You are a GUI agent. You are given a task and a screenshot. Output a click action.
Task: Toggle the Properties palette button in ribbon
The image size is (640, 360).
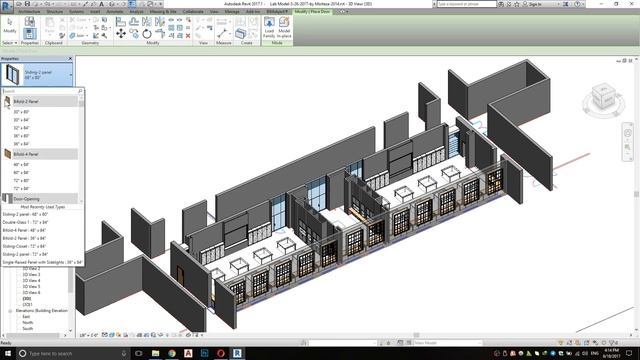(x=29, y=33)
